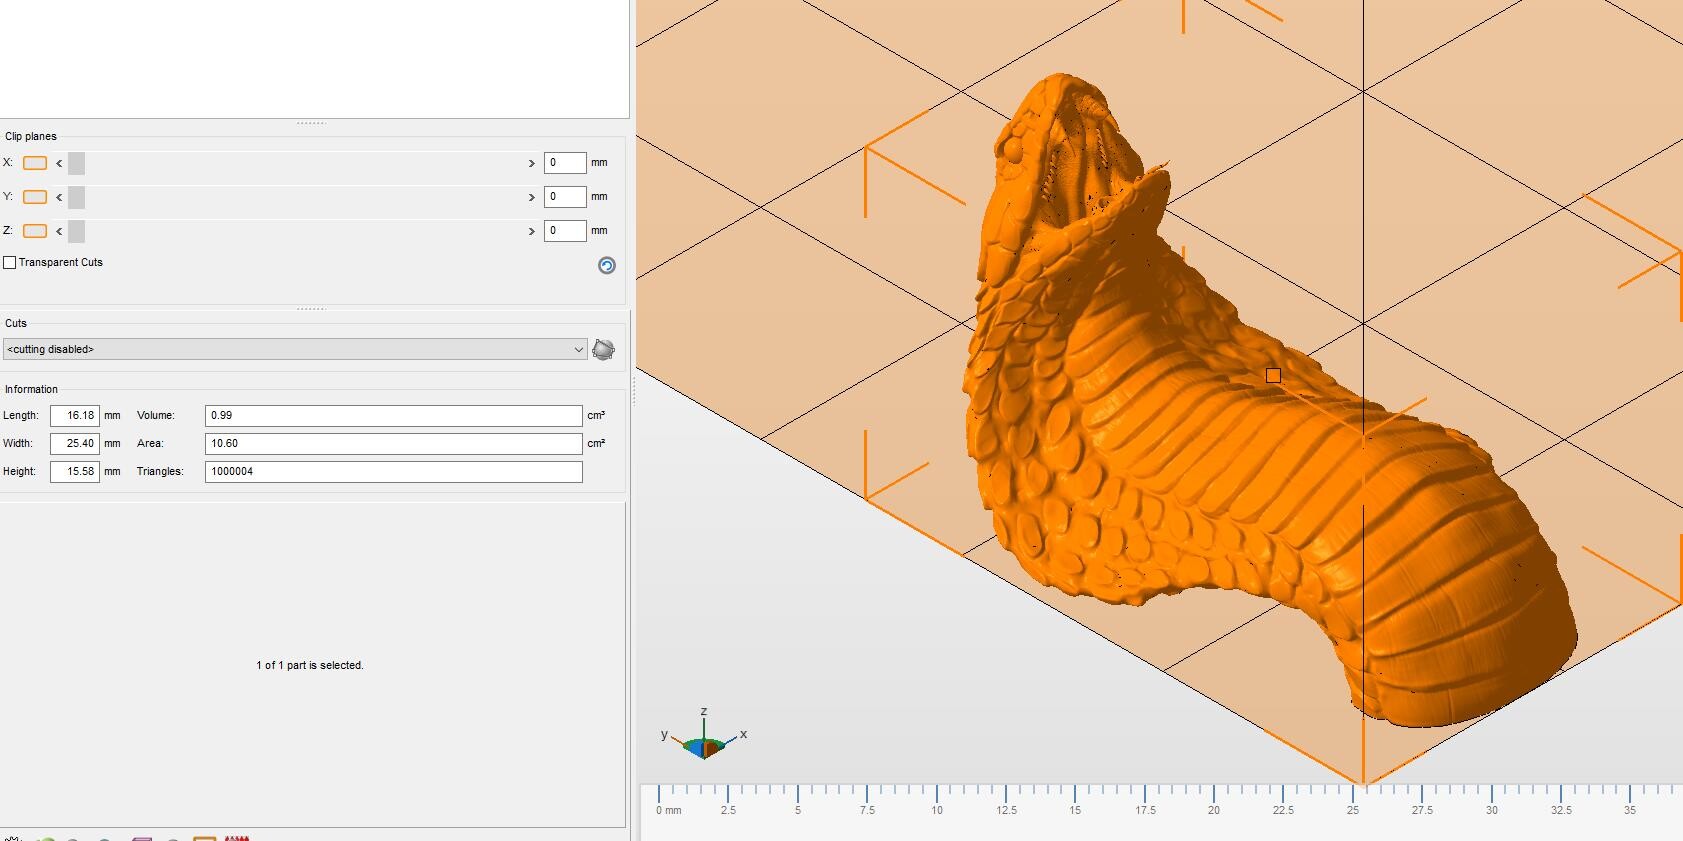This screenshot has height=841, width=1683.
Task: Click the Length field showing 16.18
Action: [75, 415]
